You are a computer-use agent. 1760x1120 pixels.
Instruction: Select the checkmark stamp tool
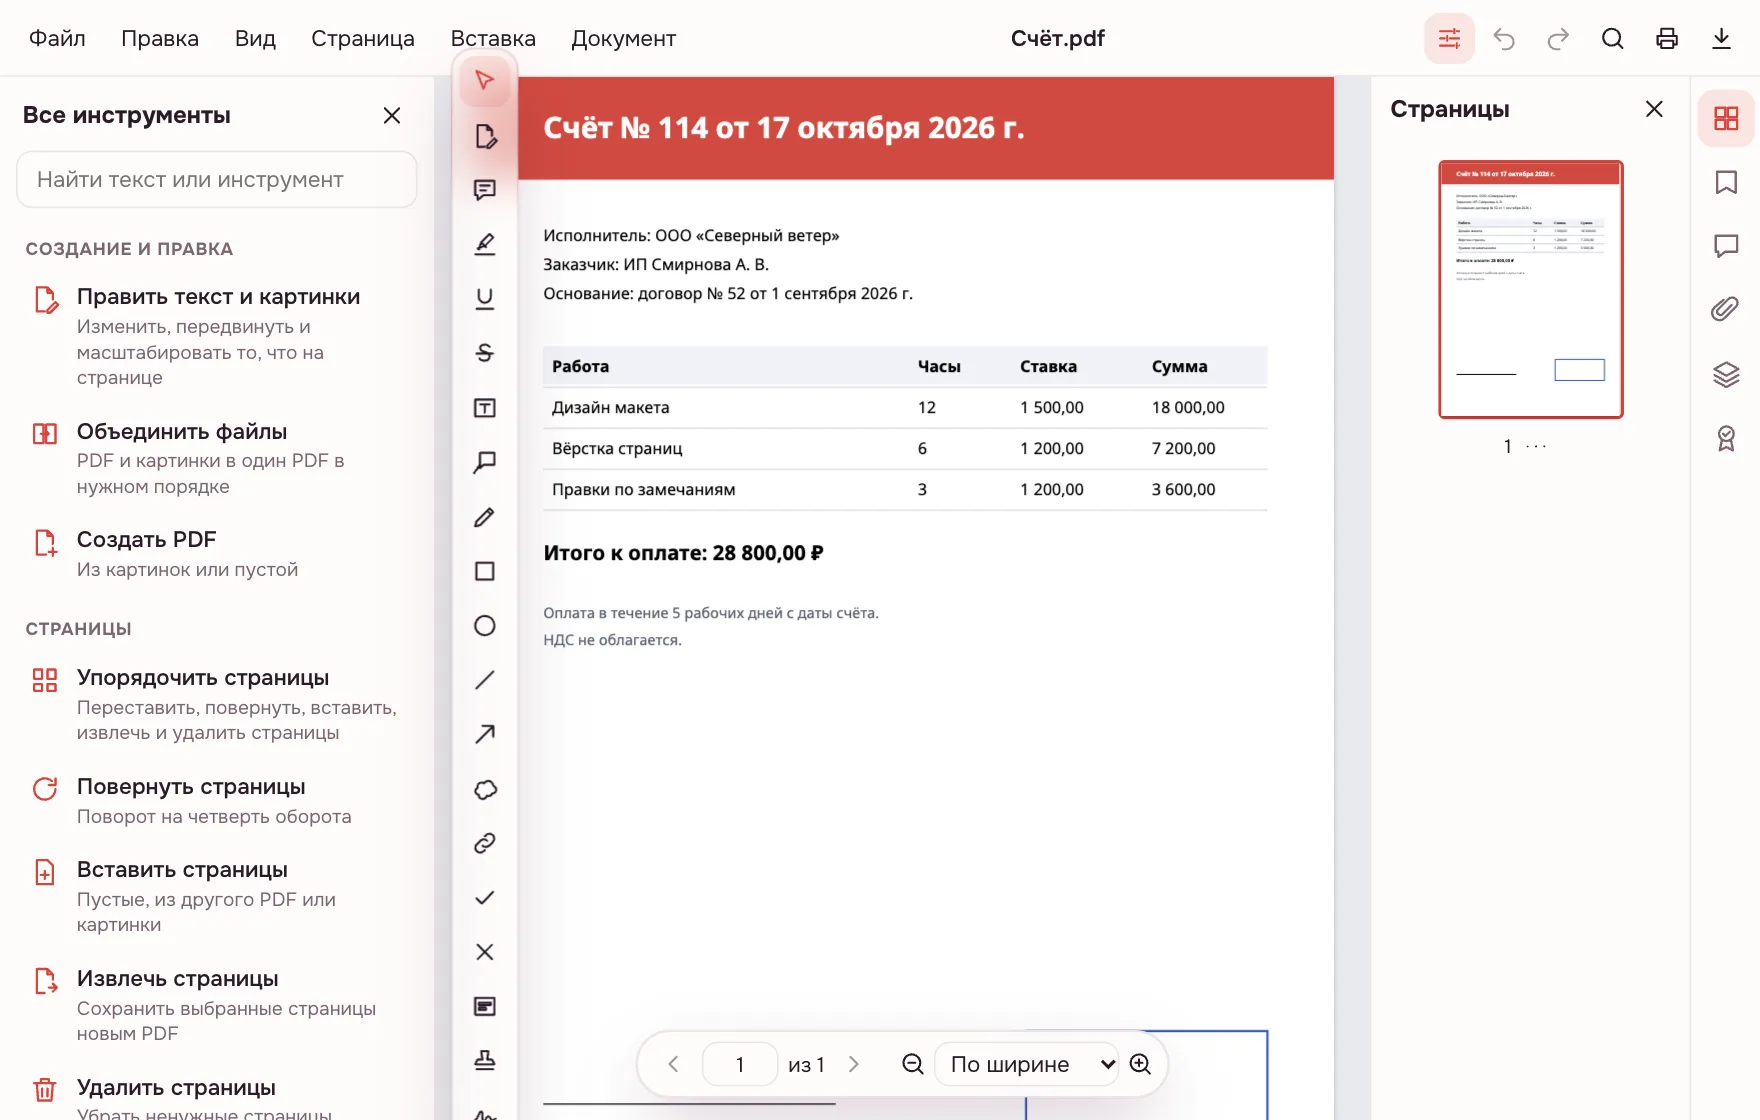(485, 898)
